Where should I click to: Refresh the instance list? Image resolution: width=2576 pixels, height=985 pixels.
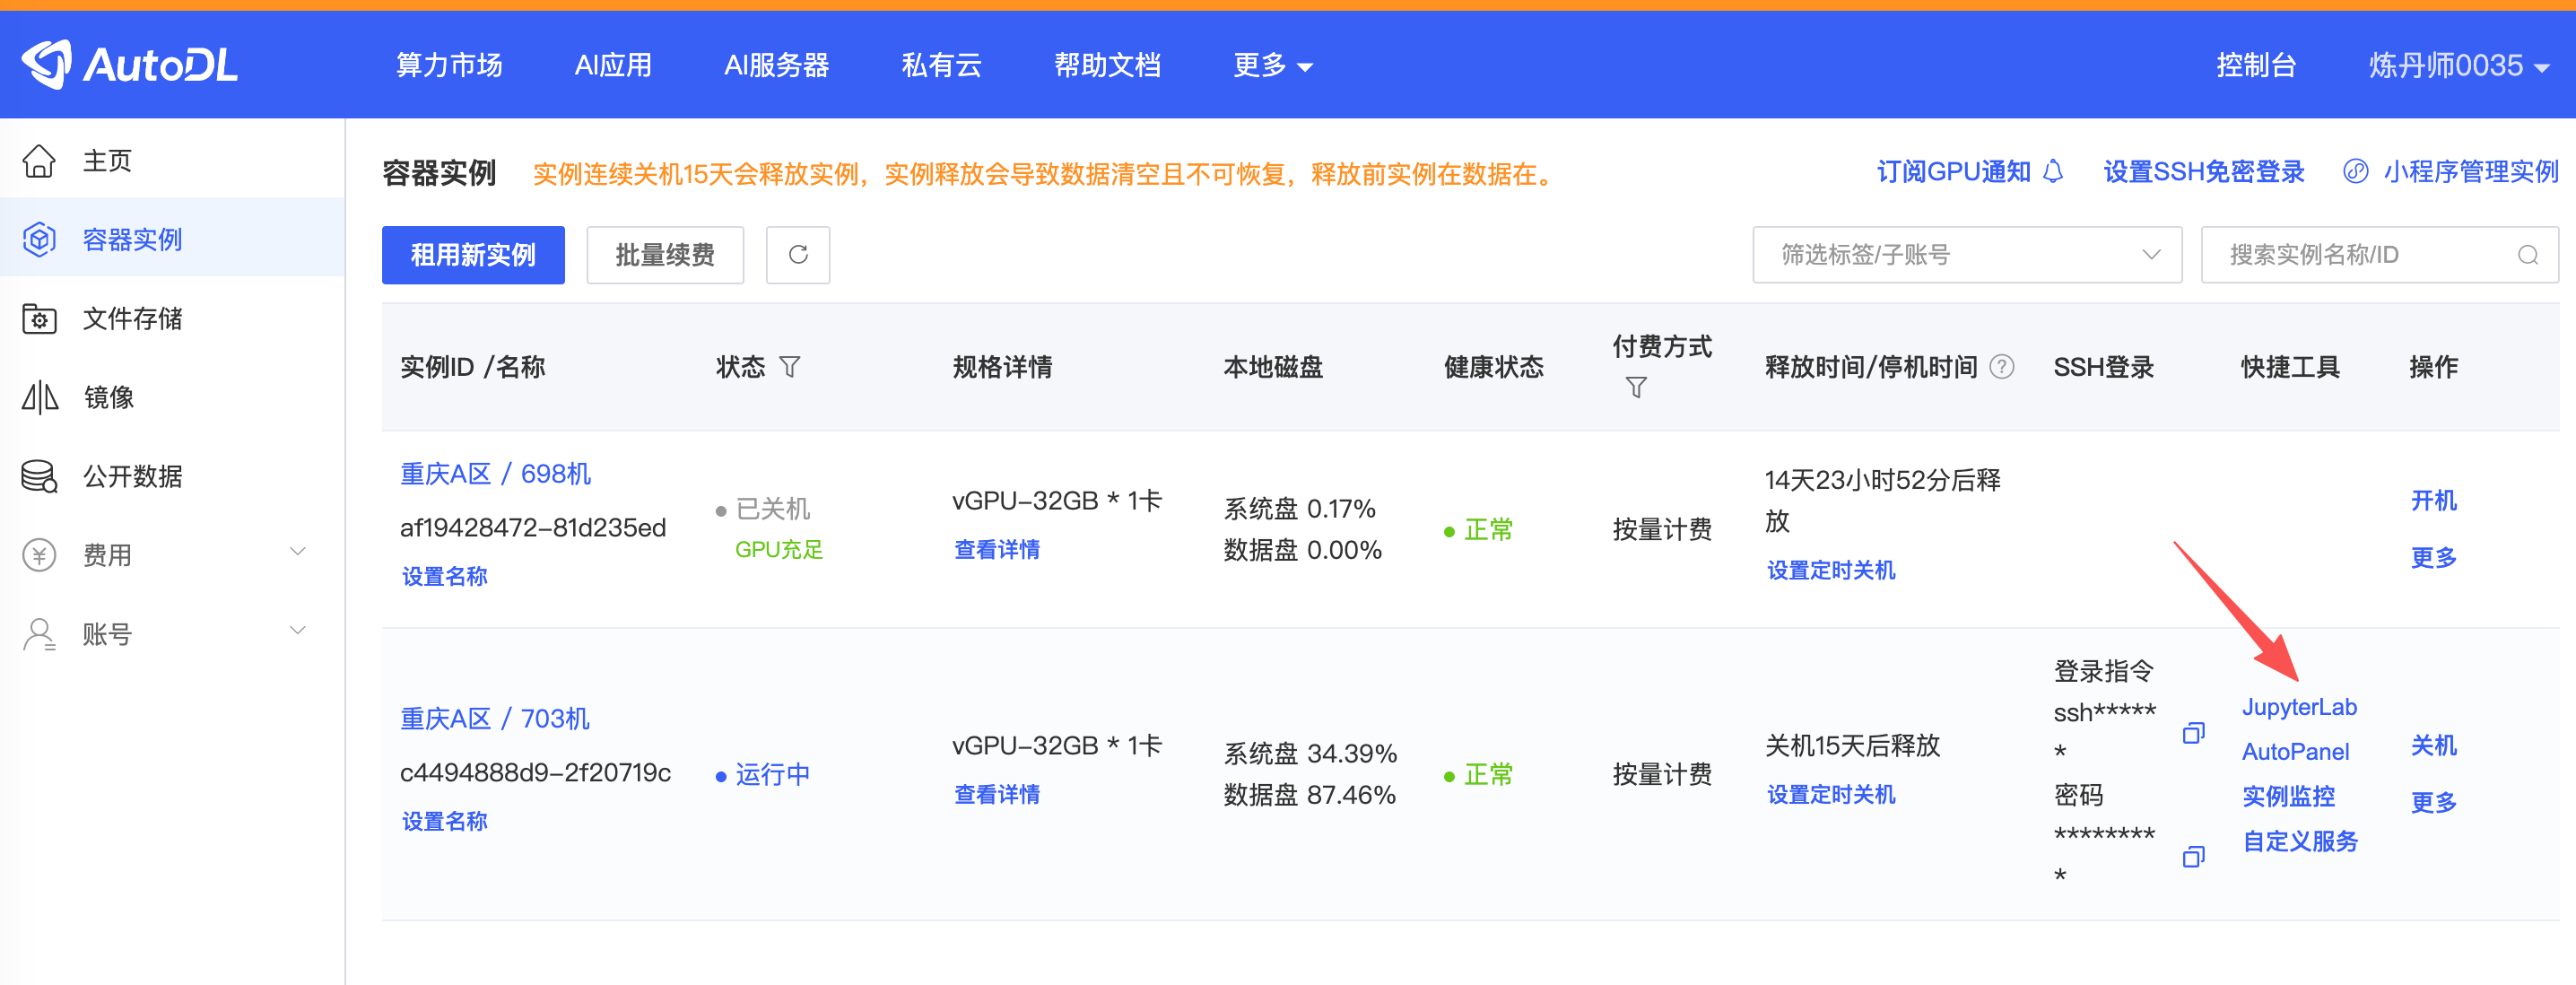pyautogui.click(x=798, y=255)
